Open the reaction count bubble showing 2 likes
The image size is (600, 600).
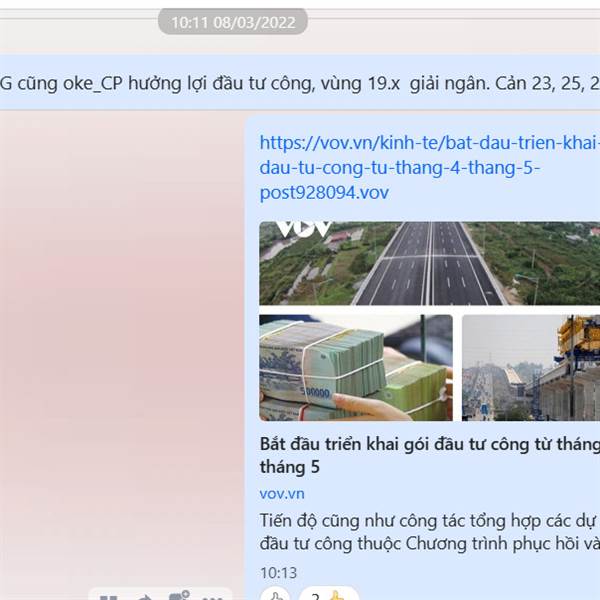click(329, 594)
